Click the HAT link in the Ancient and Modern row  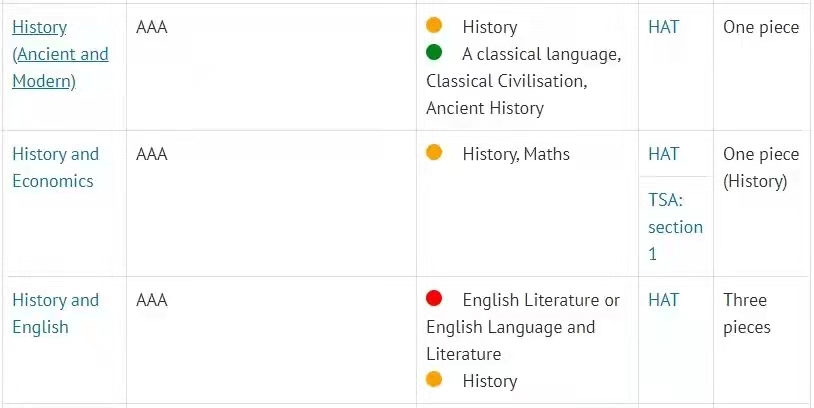[x=663, y=27]
